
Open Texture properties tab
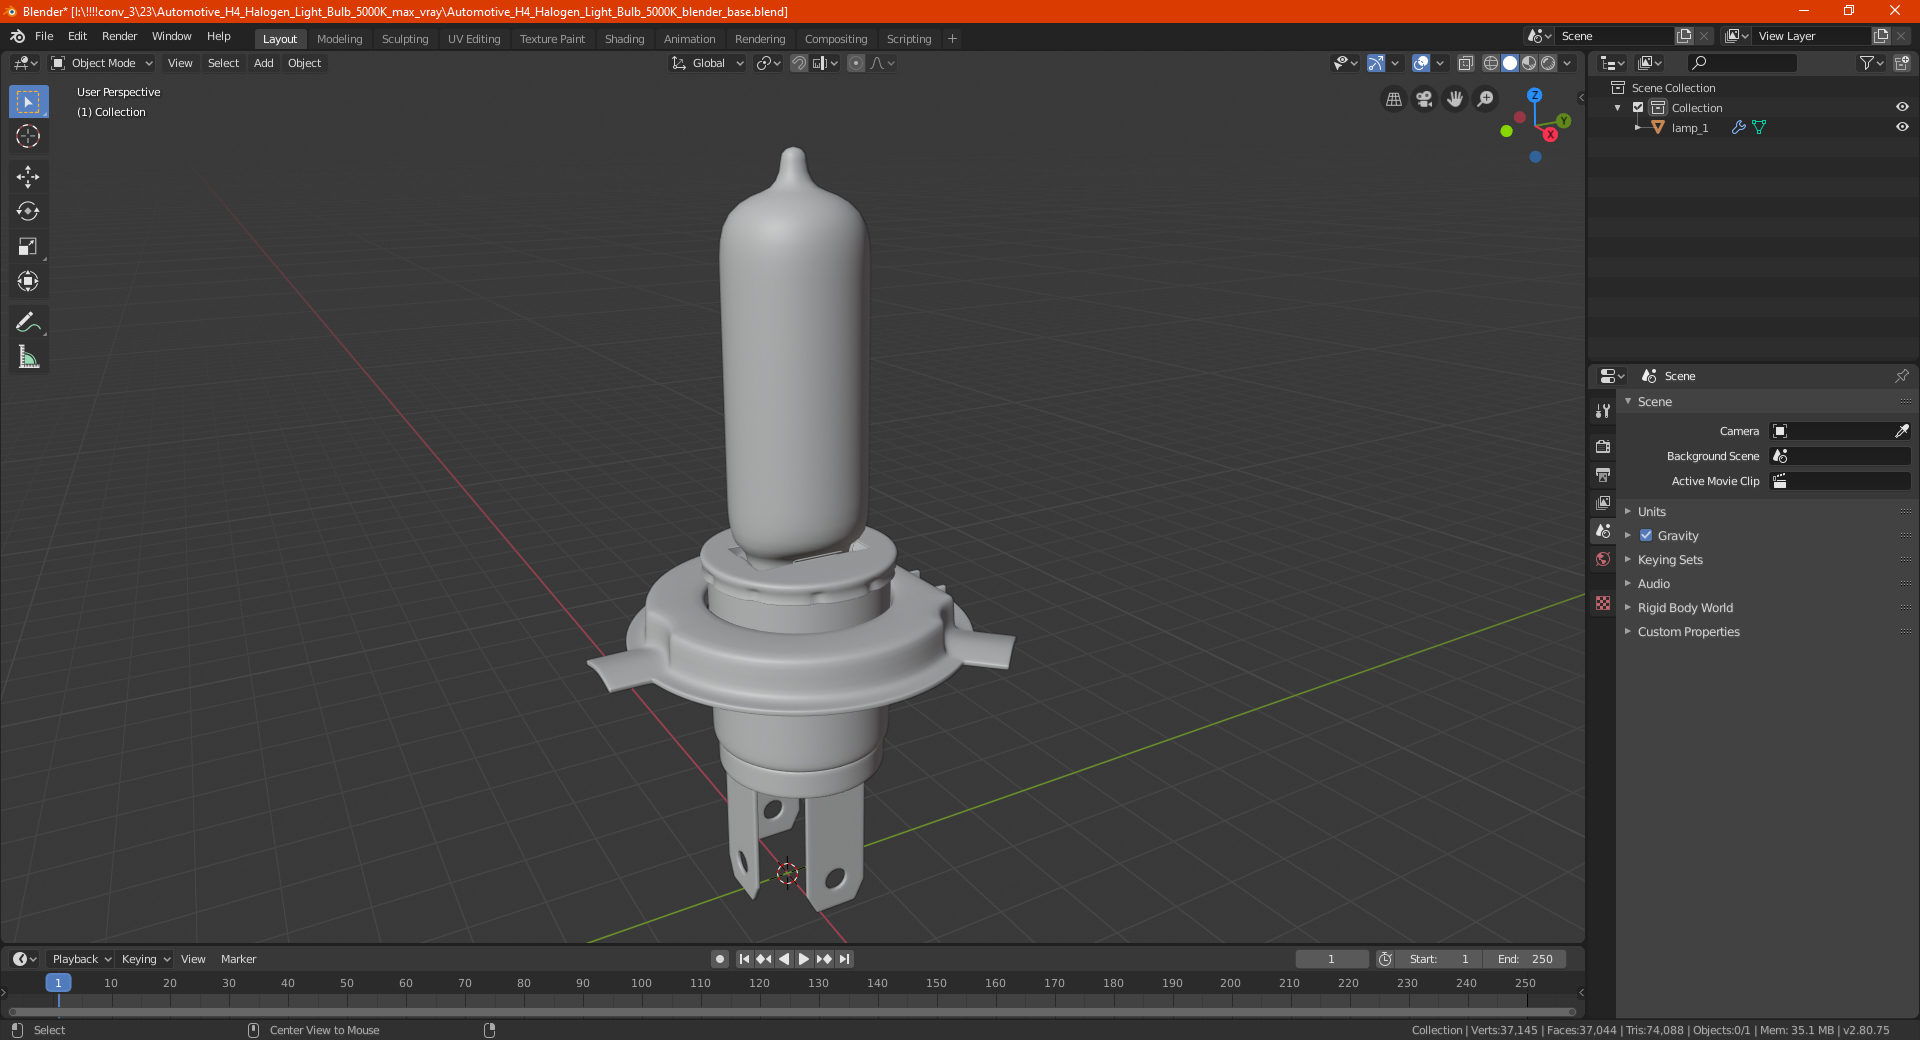(1603, 603)
